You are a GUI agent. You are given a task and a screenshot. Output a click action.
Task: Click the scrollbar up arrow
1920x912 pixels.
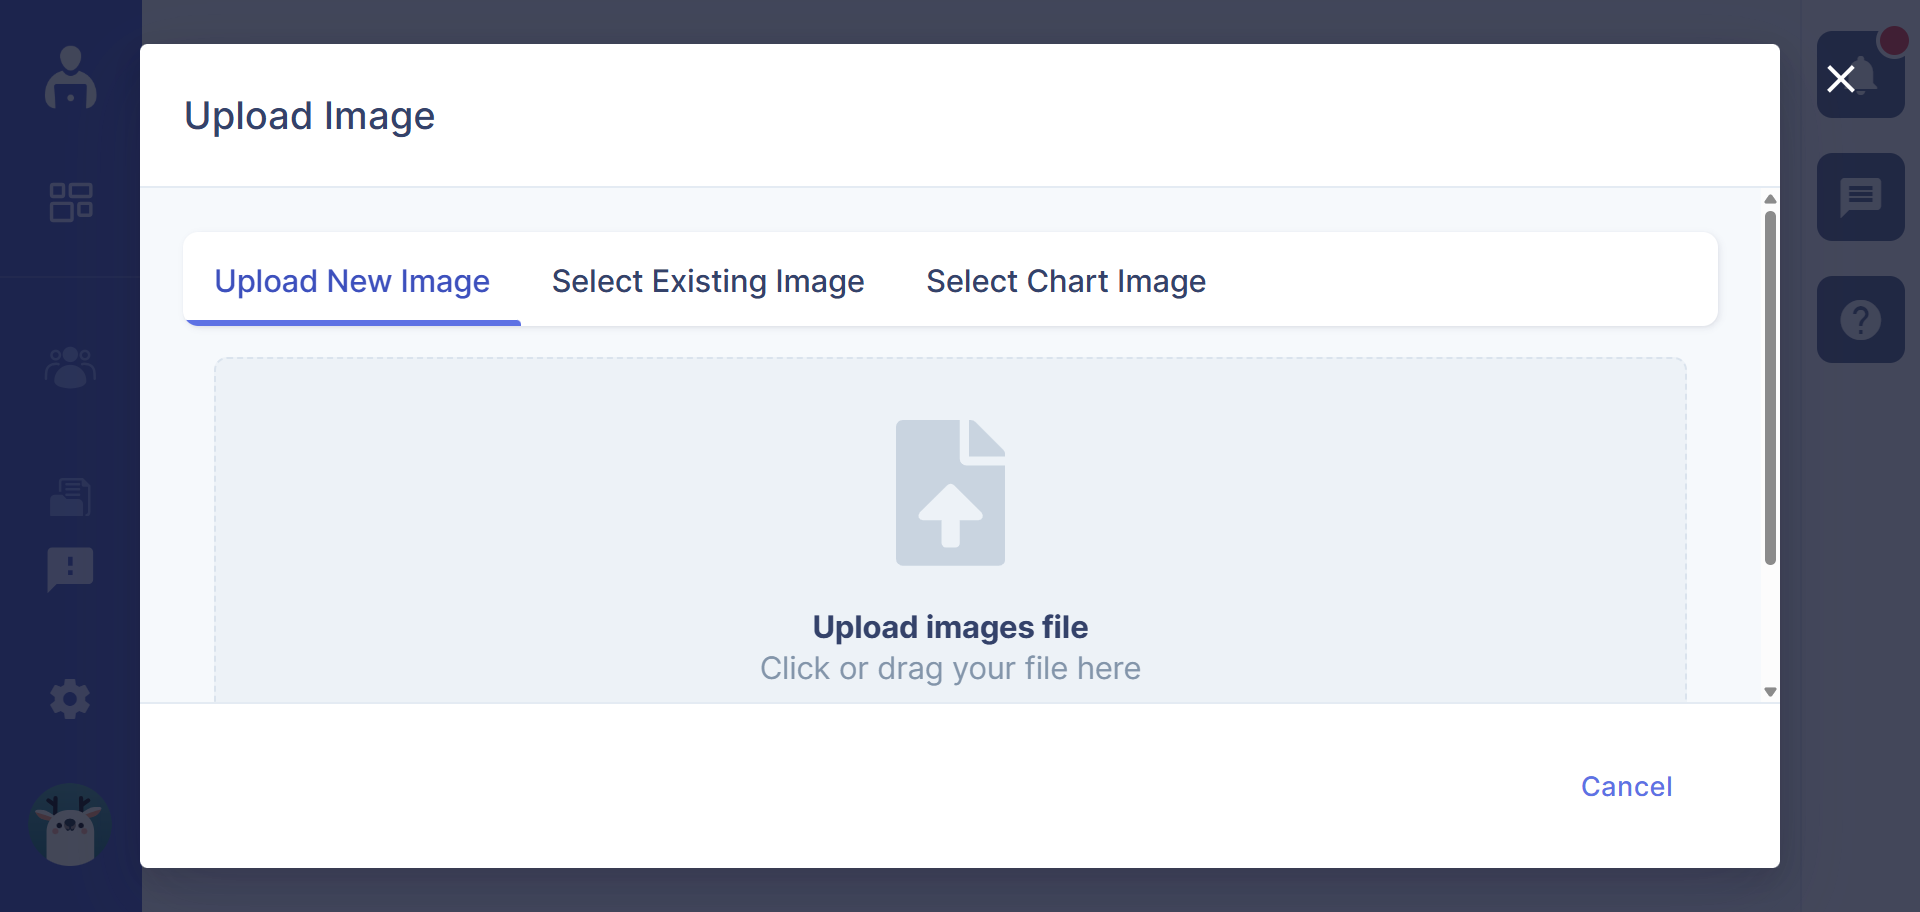[x=1770, y=199]
